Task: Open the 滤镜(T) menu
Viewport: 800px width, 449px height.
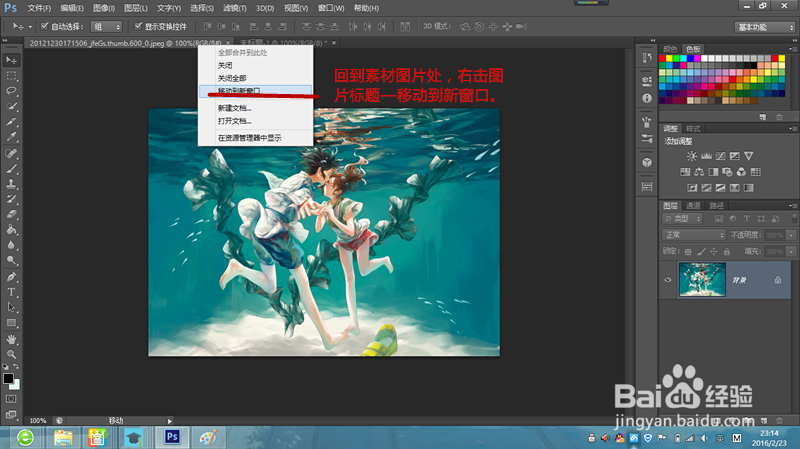Action: click(235, 8)
